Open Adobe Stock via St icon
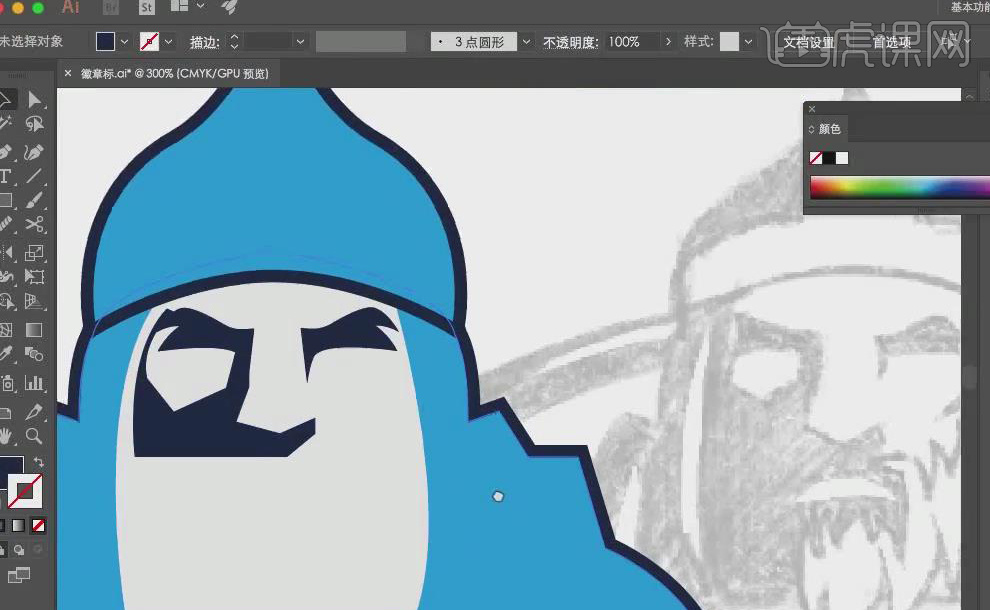 tap(146, 8)
